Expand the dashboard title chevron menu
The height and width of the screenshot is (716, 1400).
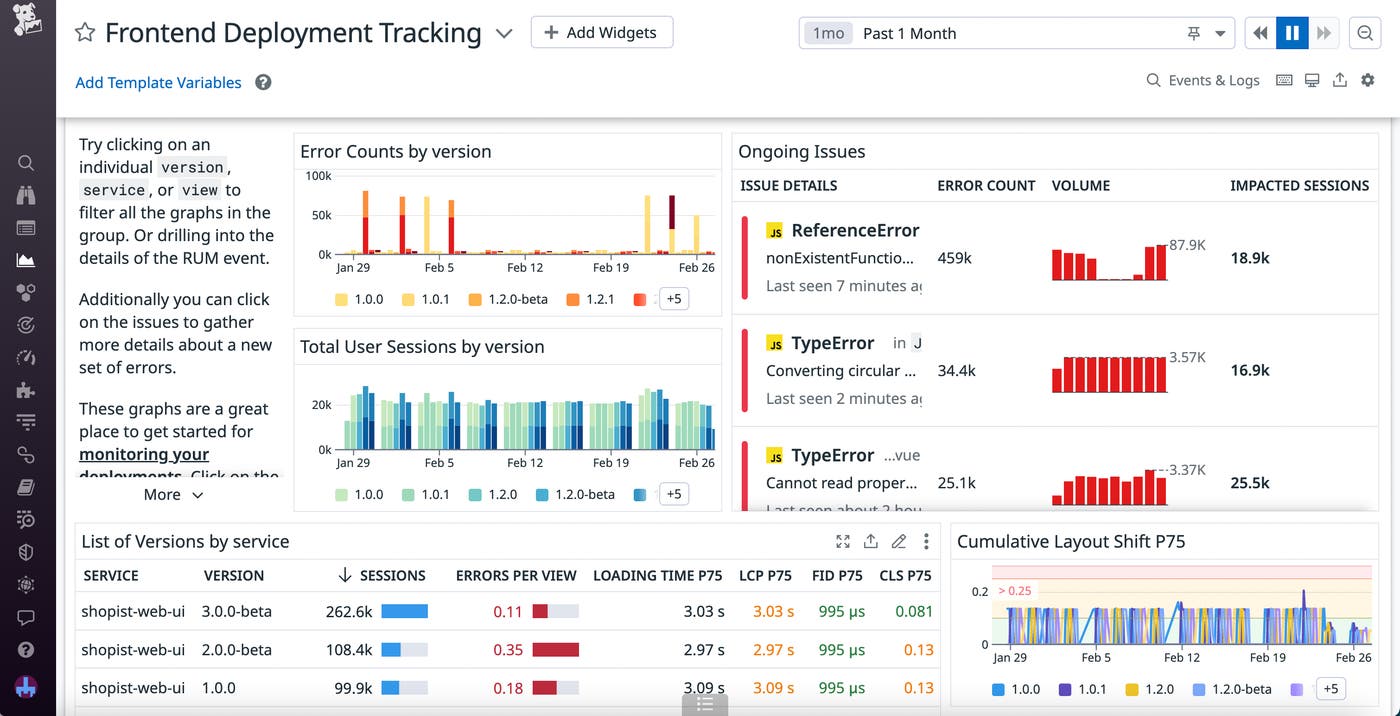[x=504, y=33]
